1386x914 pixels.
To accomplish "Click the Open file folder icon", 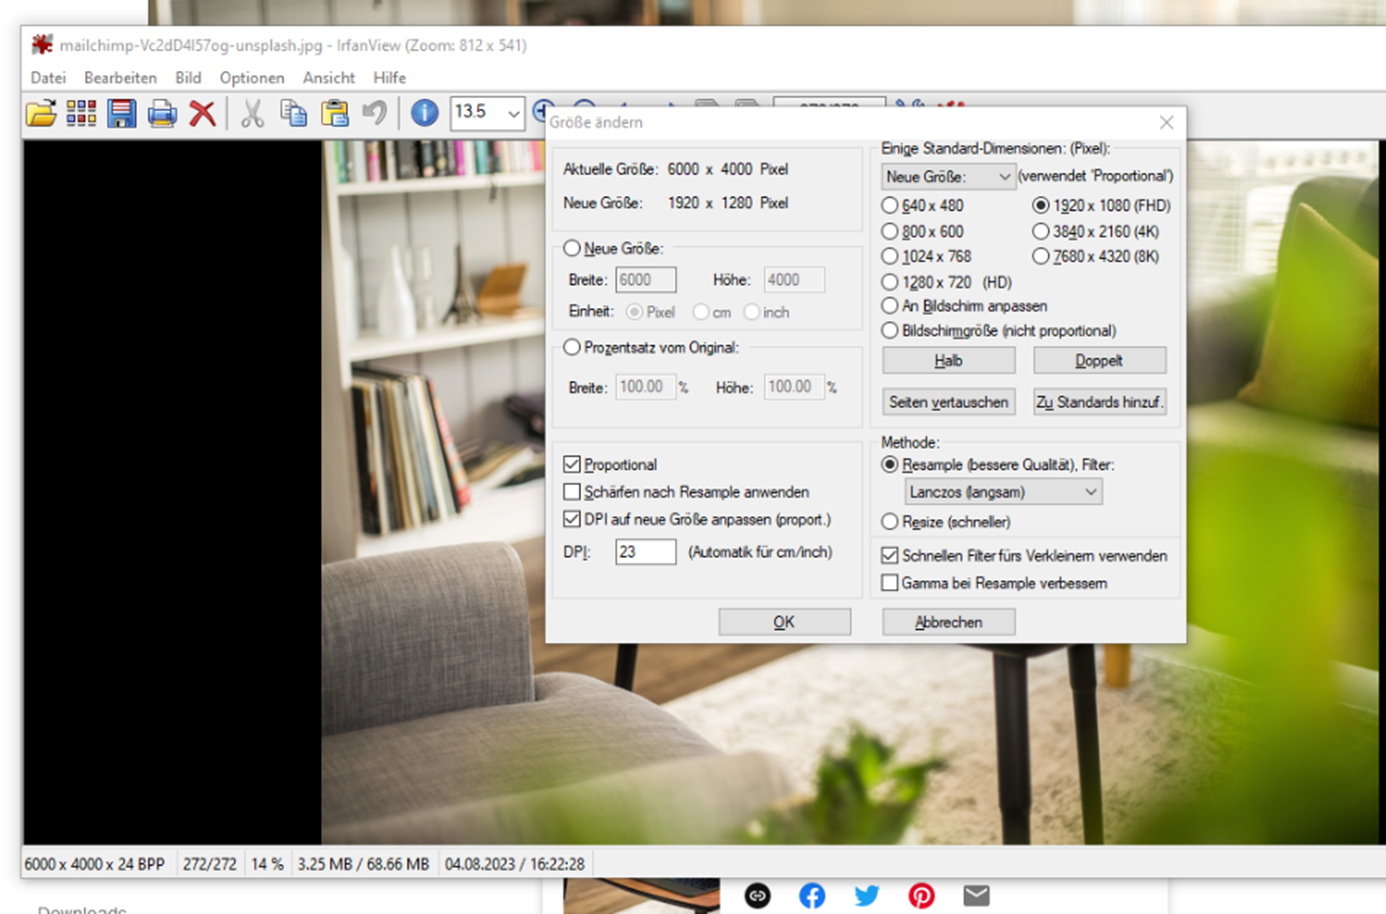I will tap(41, 113).
